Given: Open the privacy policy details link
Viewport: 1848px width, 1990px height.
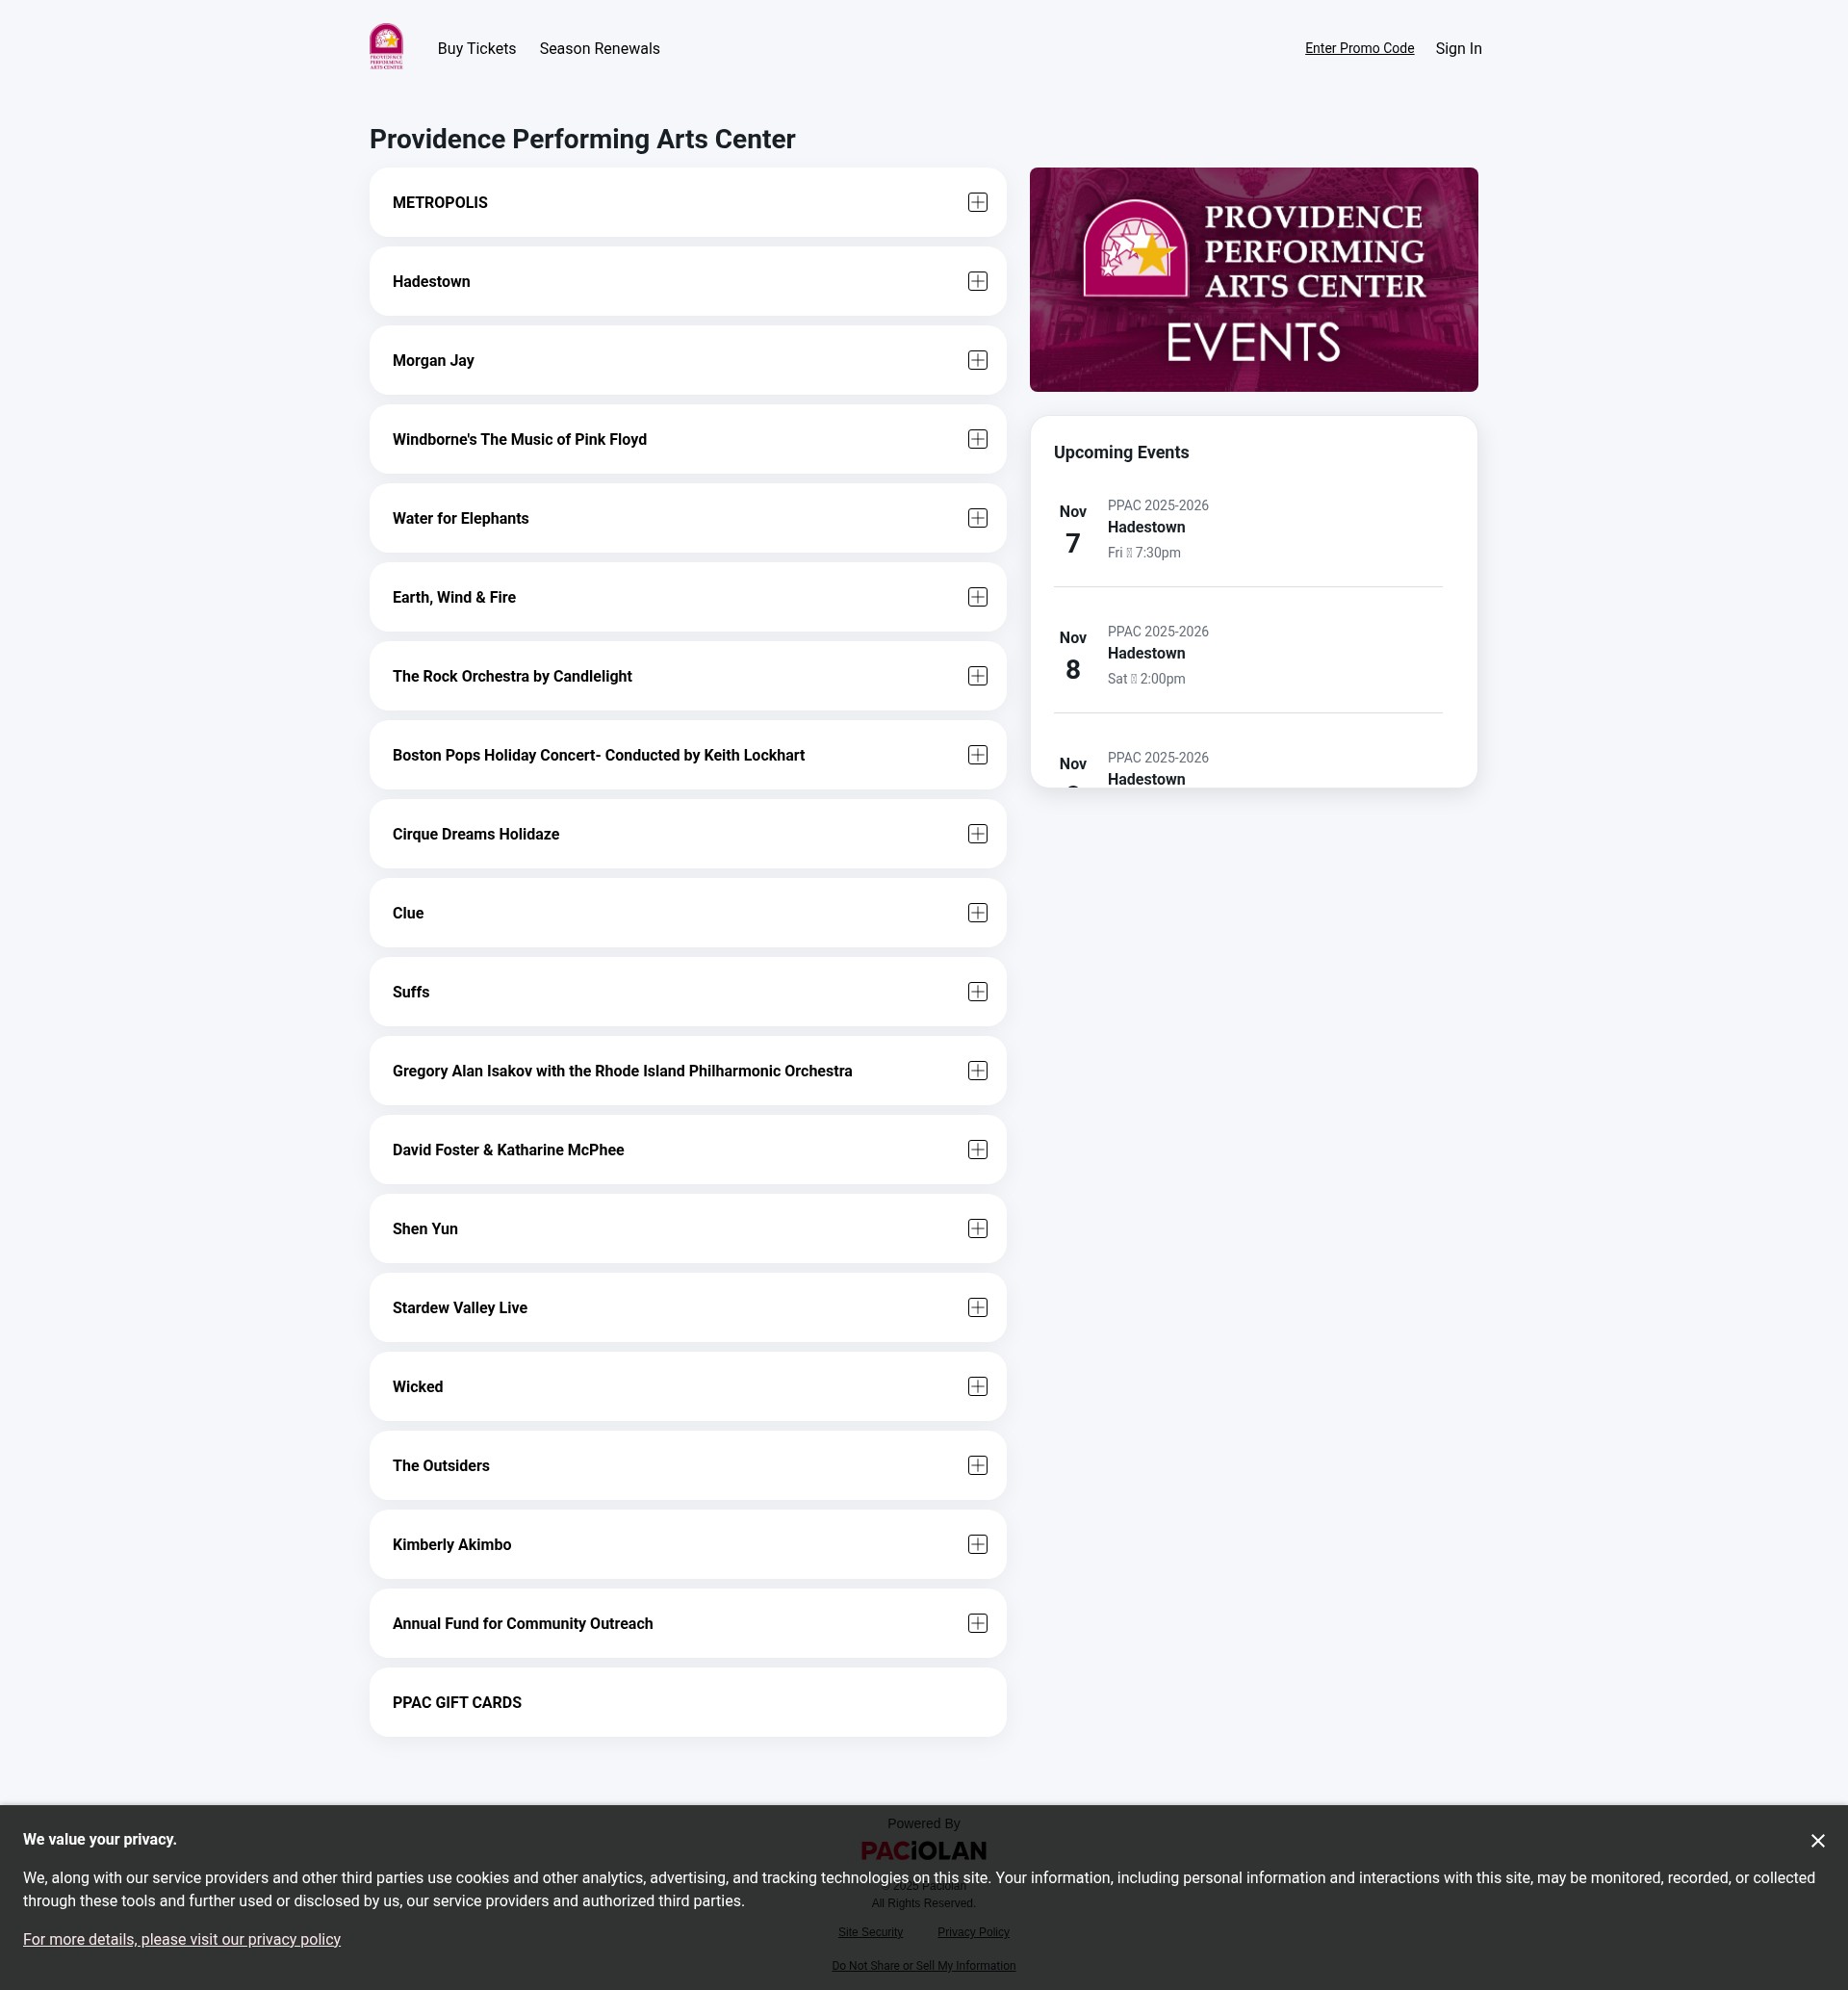Looking at the screenshot, I should pos(182,1939).
